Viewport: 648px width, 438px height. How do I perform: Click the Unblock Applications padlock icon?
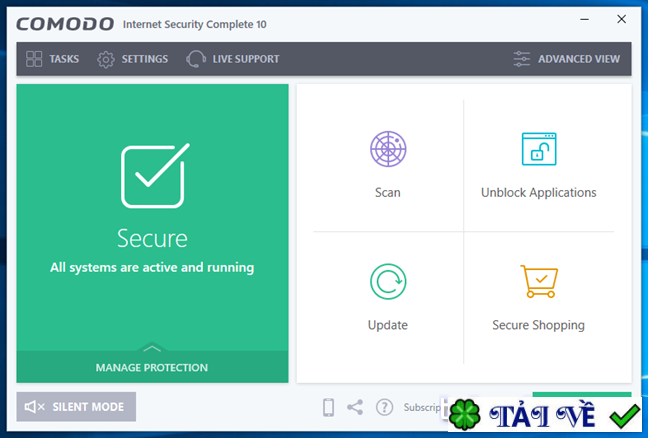click(539, 149)
